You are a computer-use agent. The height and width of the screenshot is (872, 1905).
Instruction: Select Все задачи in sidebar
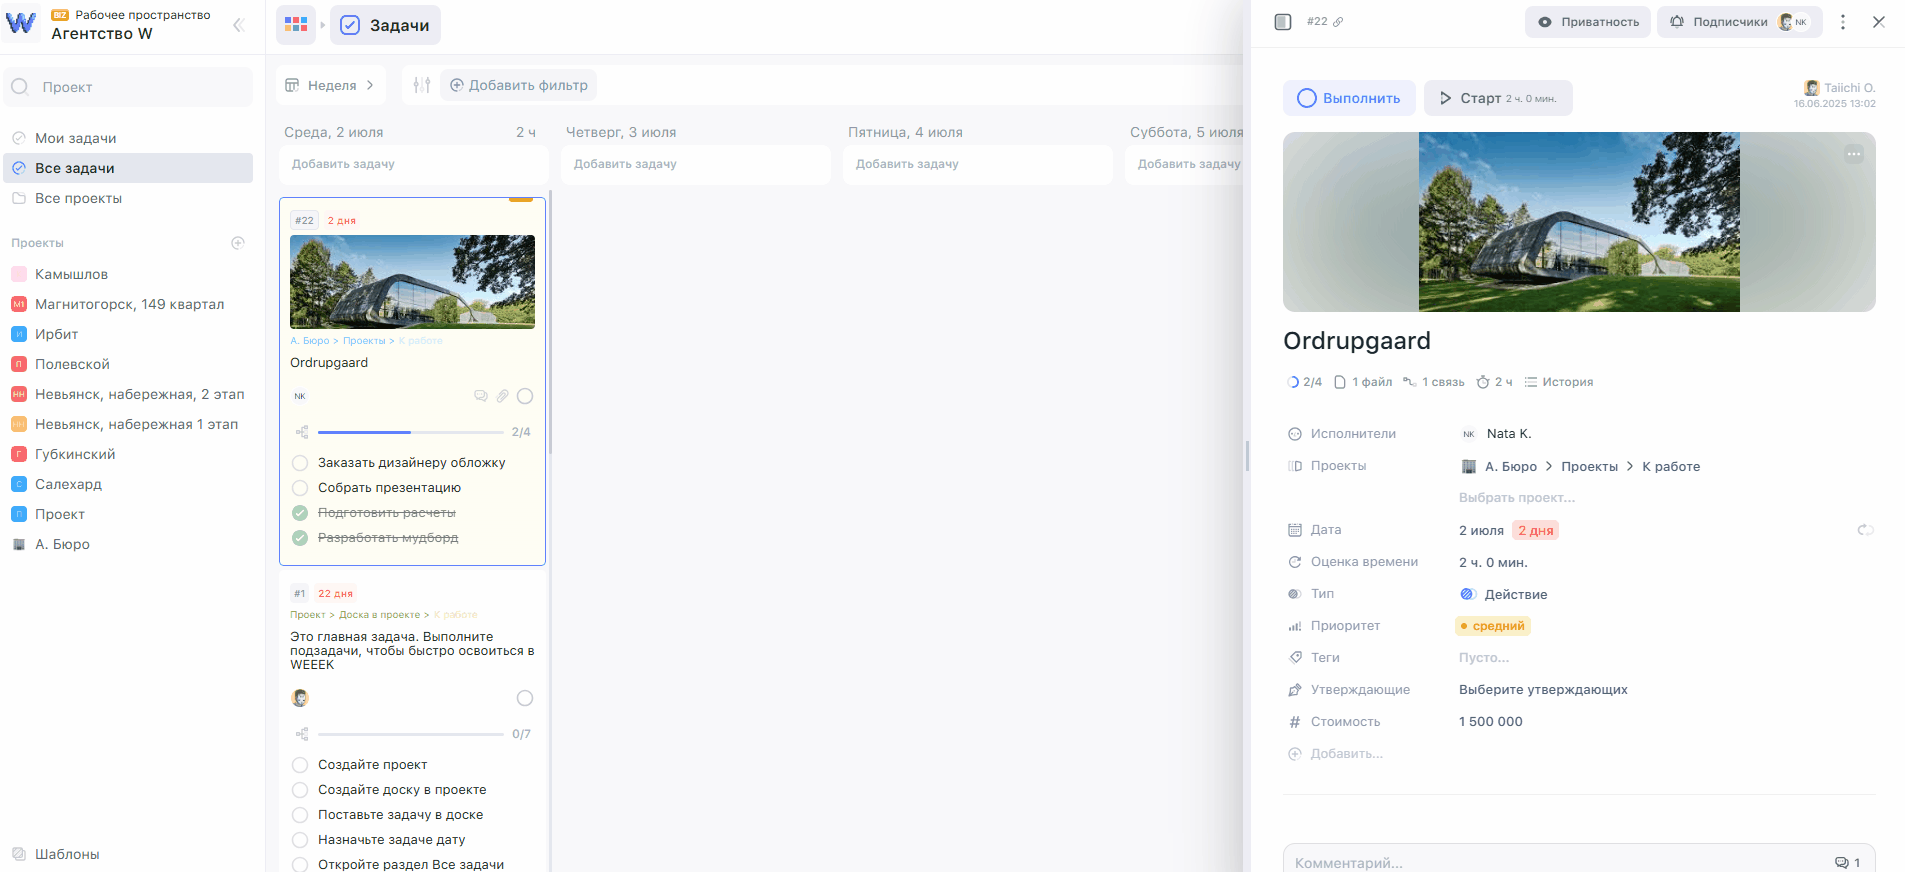tap(128, 168)
